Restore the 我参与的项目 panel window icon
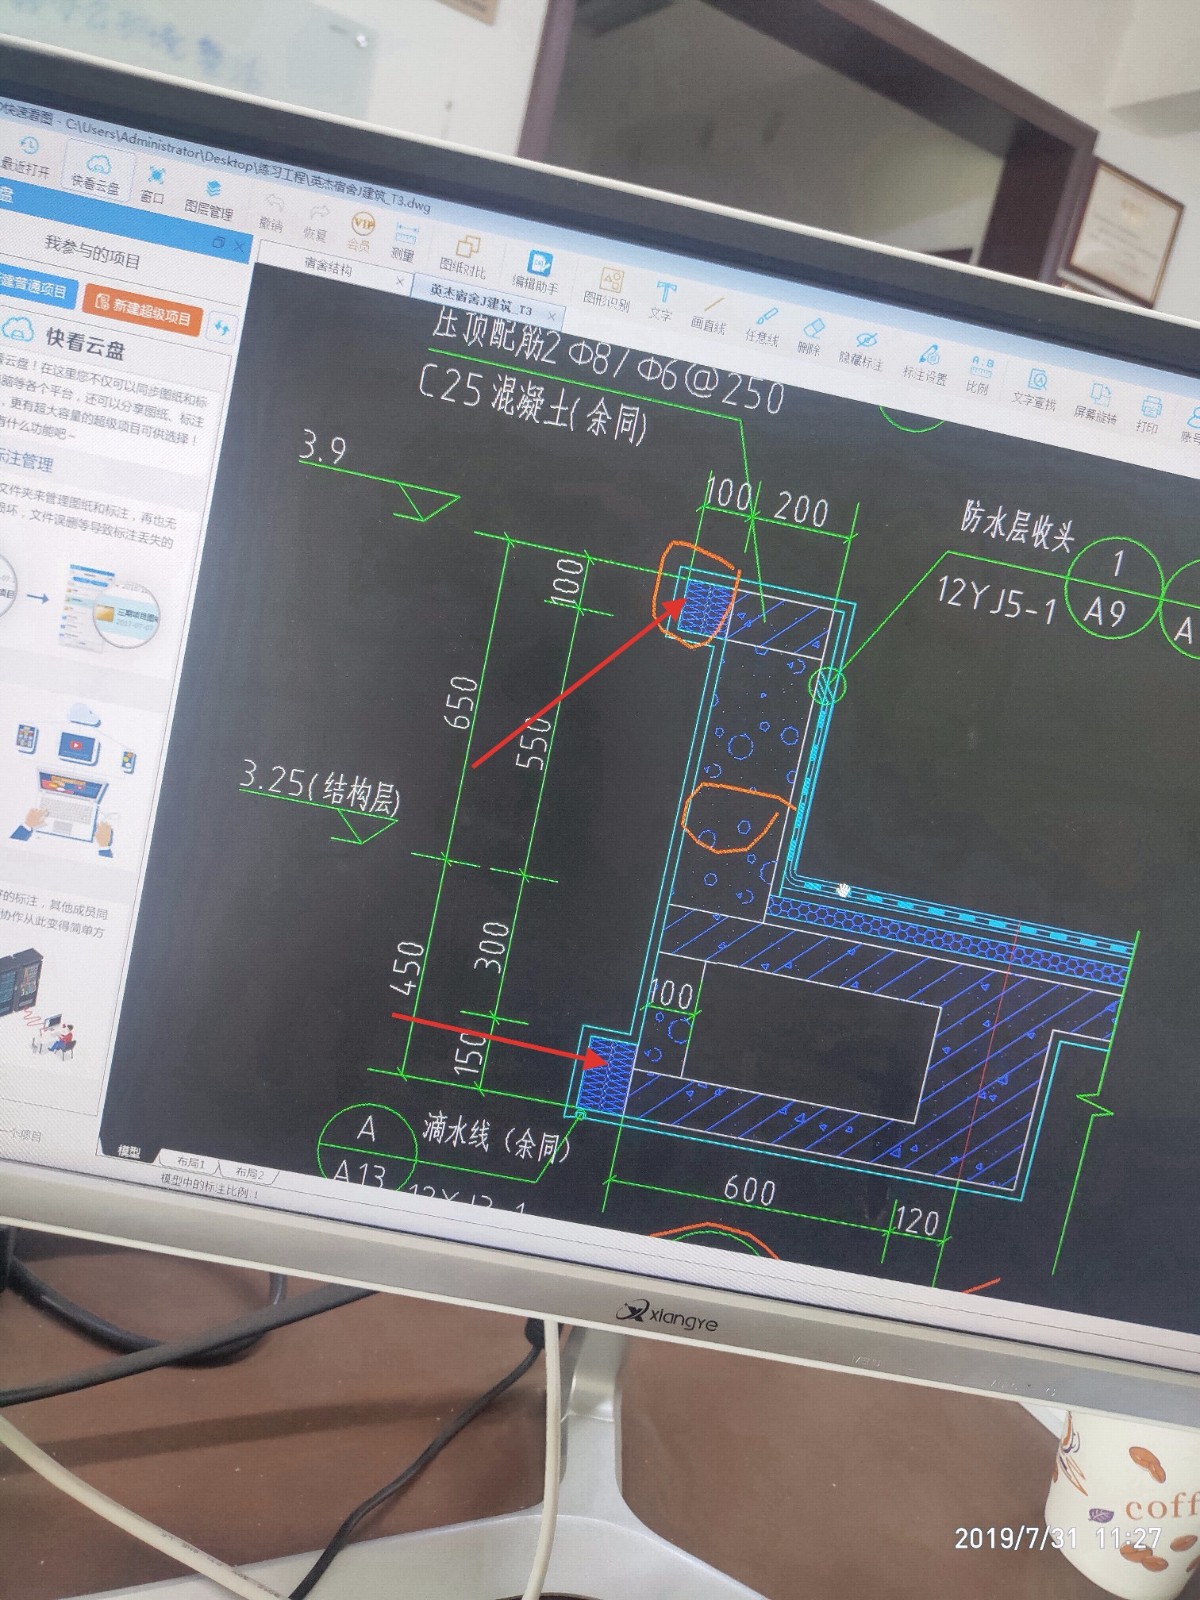 tap(218, 240)
